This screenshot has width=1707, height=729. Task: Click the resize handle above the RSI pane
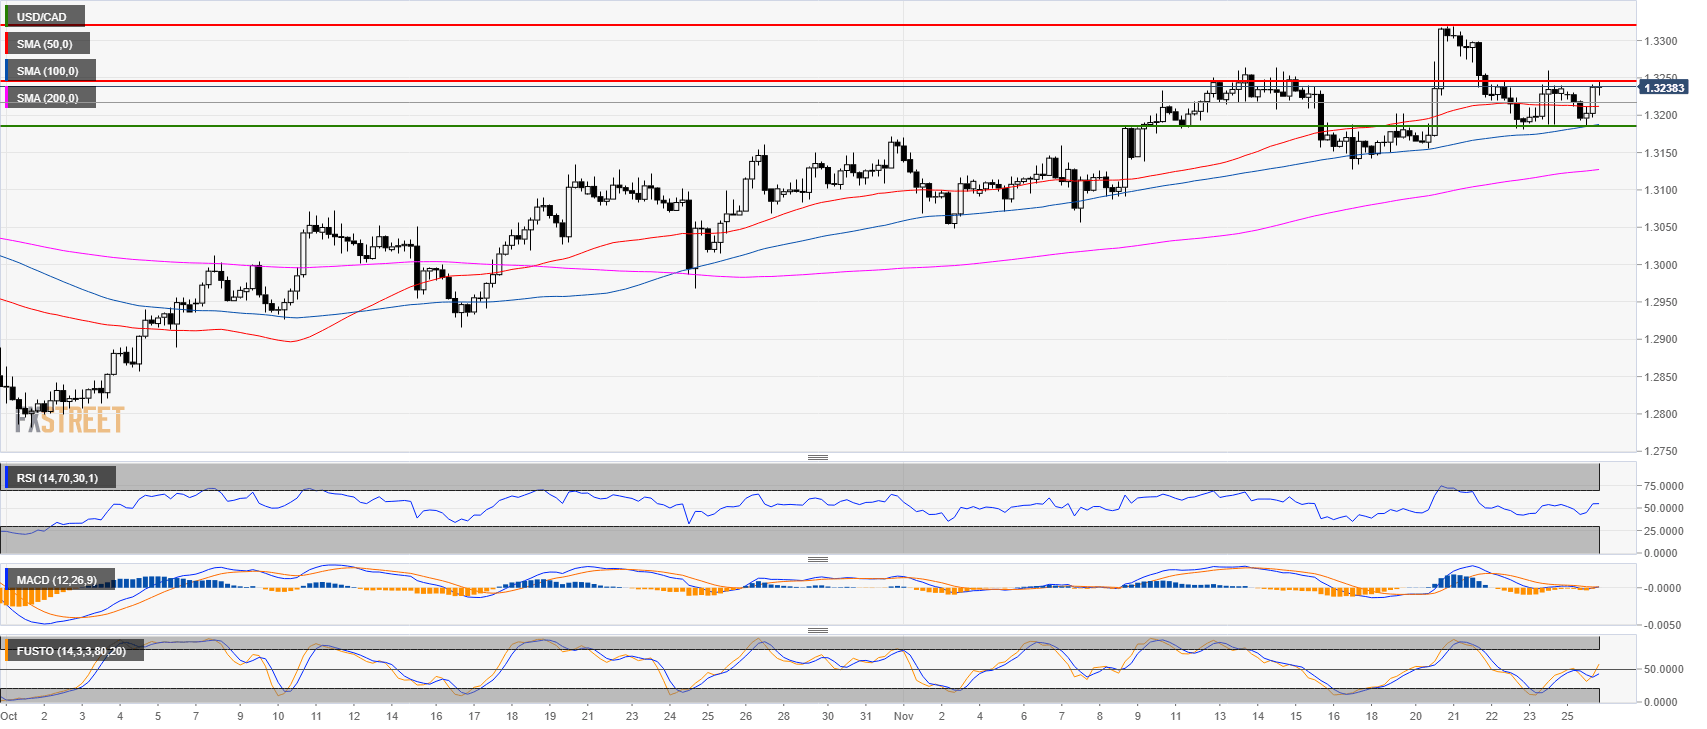817,457
